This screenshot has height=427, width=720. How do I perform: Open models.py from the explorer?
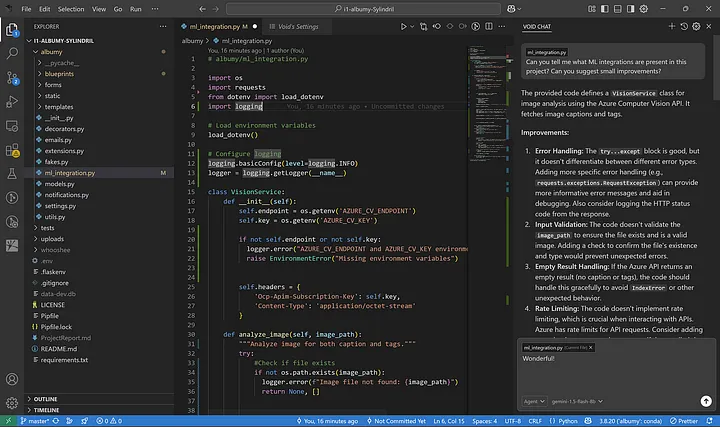[60, 184]
